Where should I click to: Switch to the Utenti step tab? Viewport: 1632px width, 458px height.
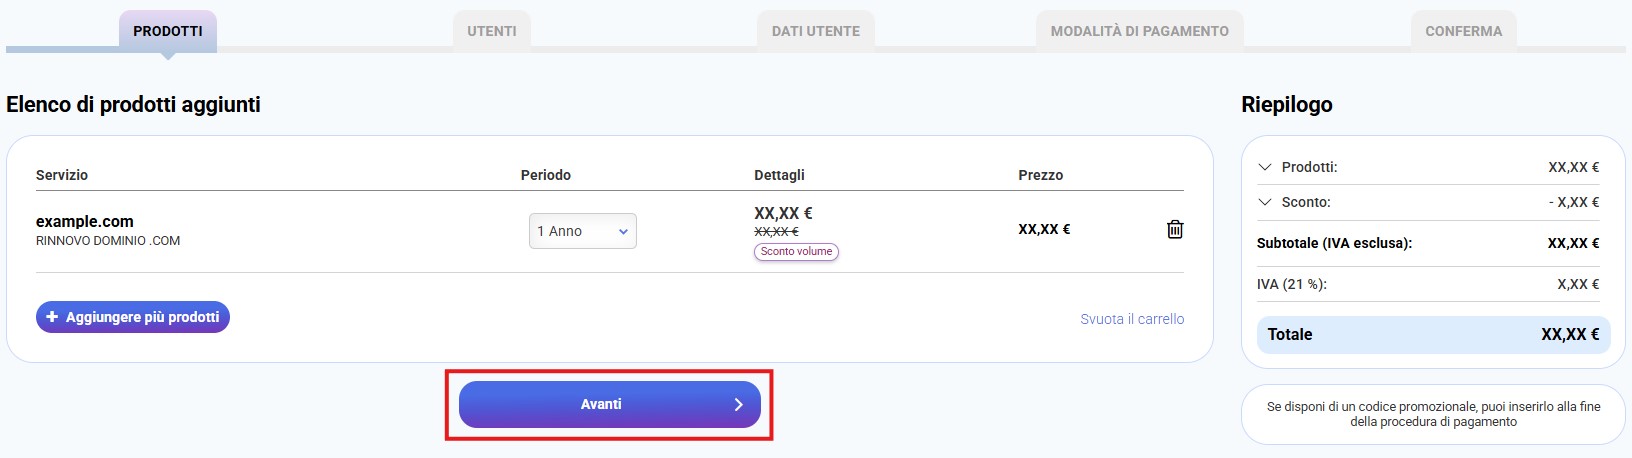tap(491, 31)
